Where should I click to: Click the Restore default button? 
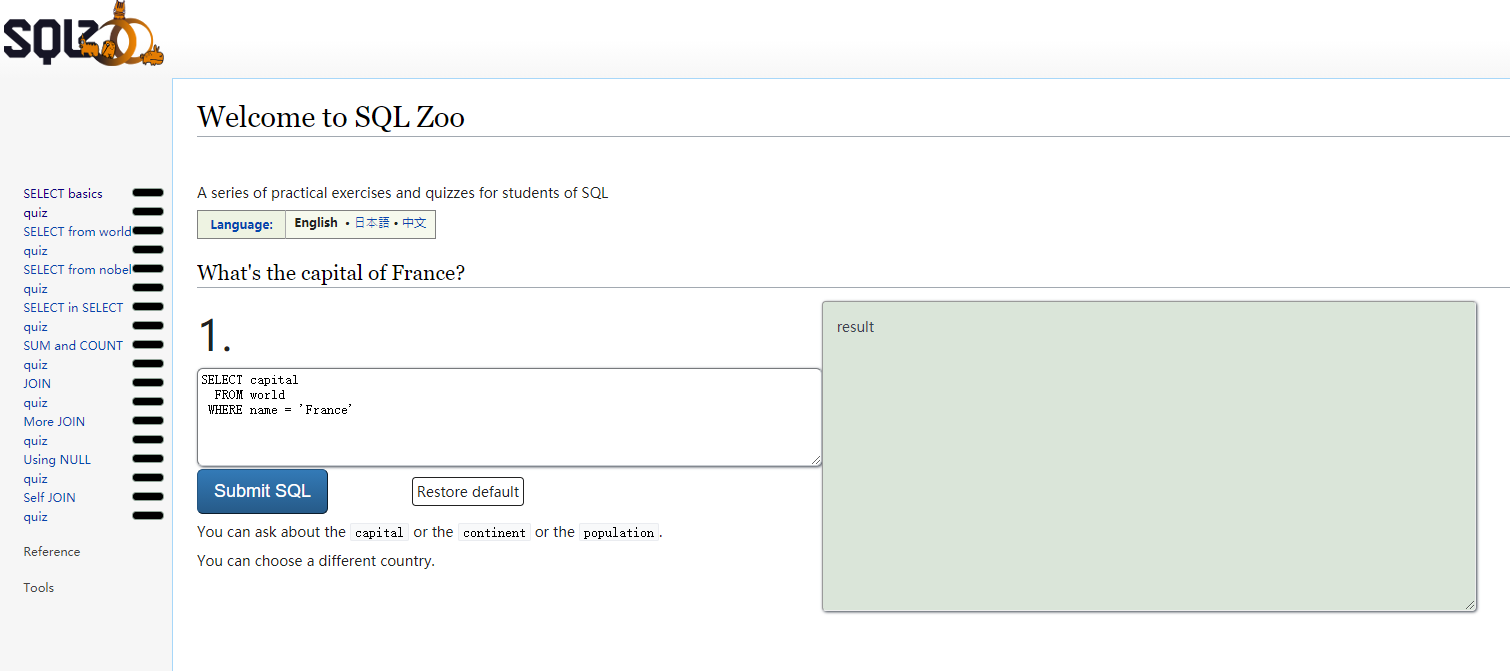(x=467, y=491)
